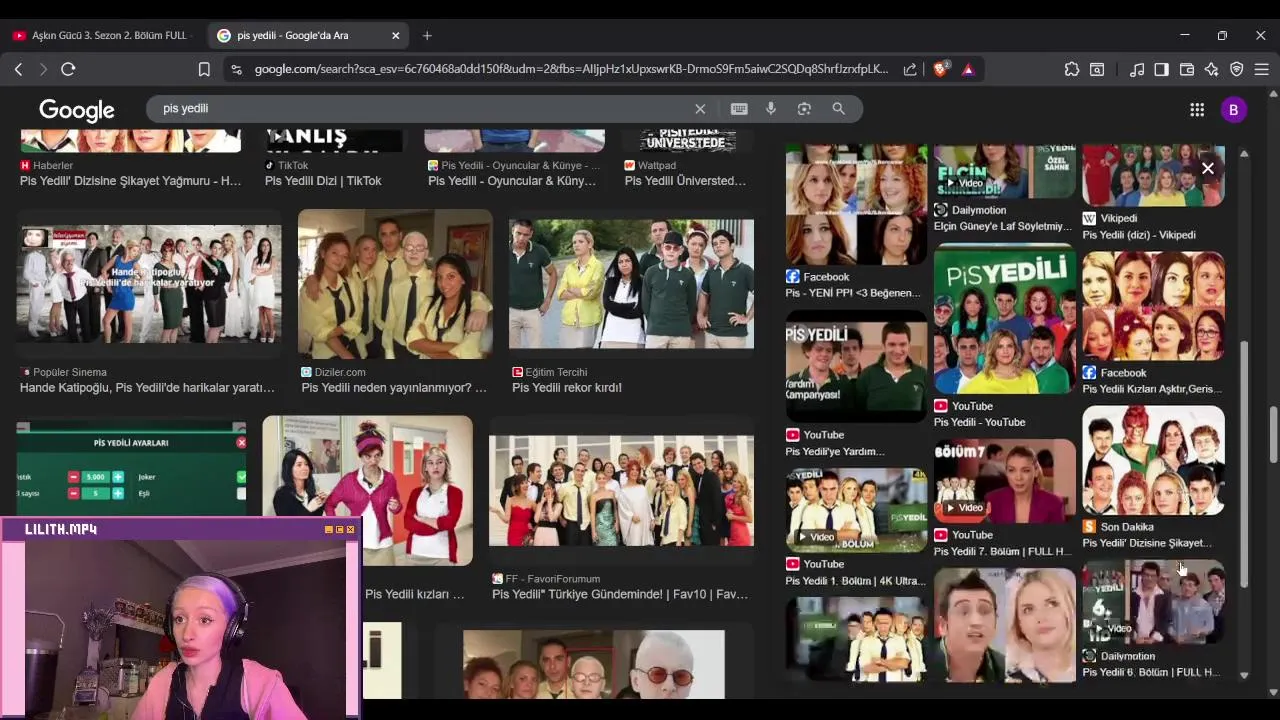This screenshot has height=720, width=1280.
Task: Open 'Pis Yedili Dizi | TikTok' result
Action: coord(323,181)
